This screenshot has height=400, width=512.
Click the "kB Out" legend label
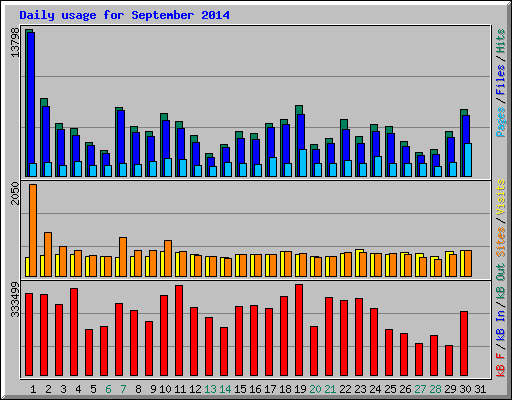tap(500, 280)
